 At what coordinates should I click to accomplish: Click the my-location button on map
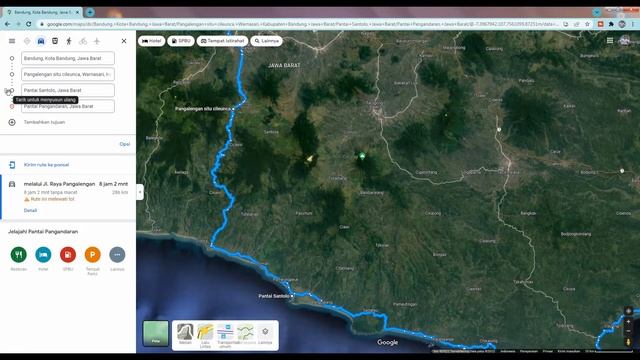[x=629, y=311]
